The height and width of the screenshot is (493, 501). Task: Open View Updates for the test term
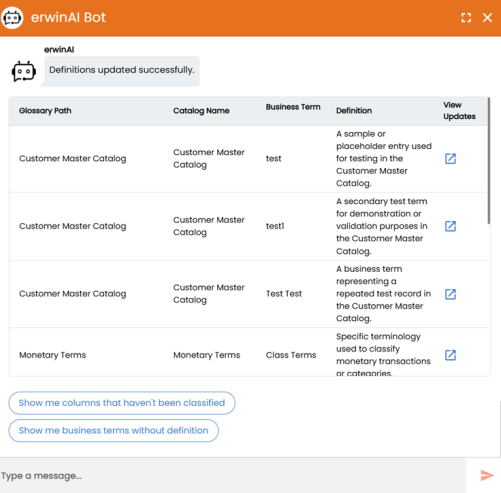(450, 159)
